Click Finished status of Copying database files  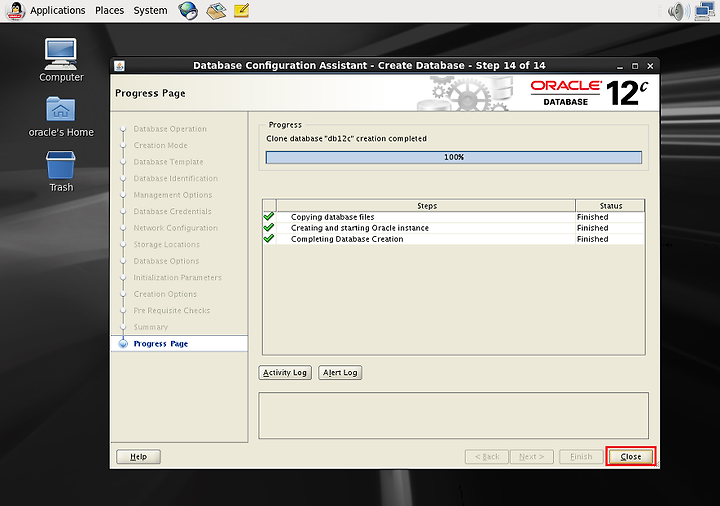click(593, 217)
